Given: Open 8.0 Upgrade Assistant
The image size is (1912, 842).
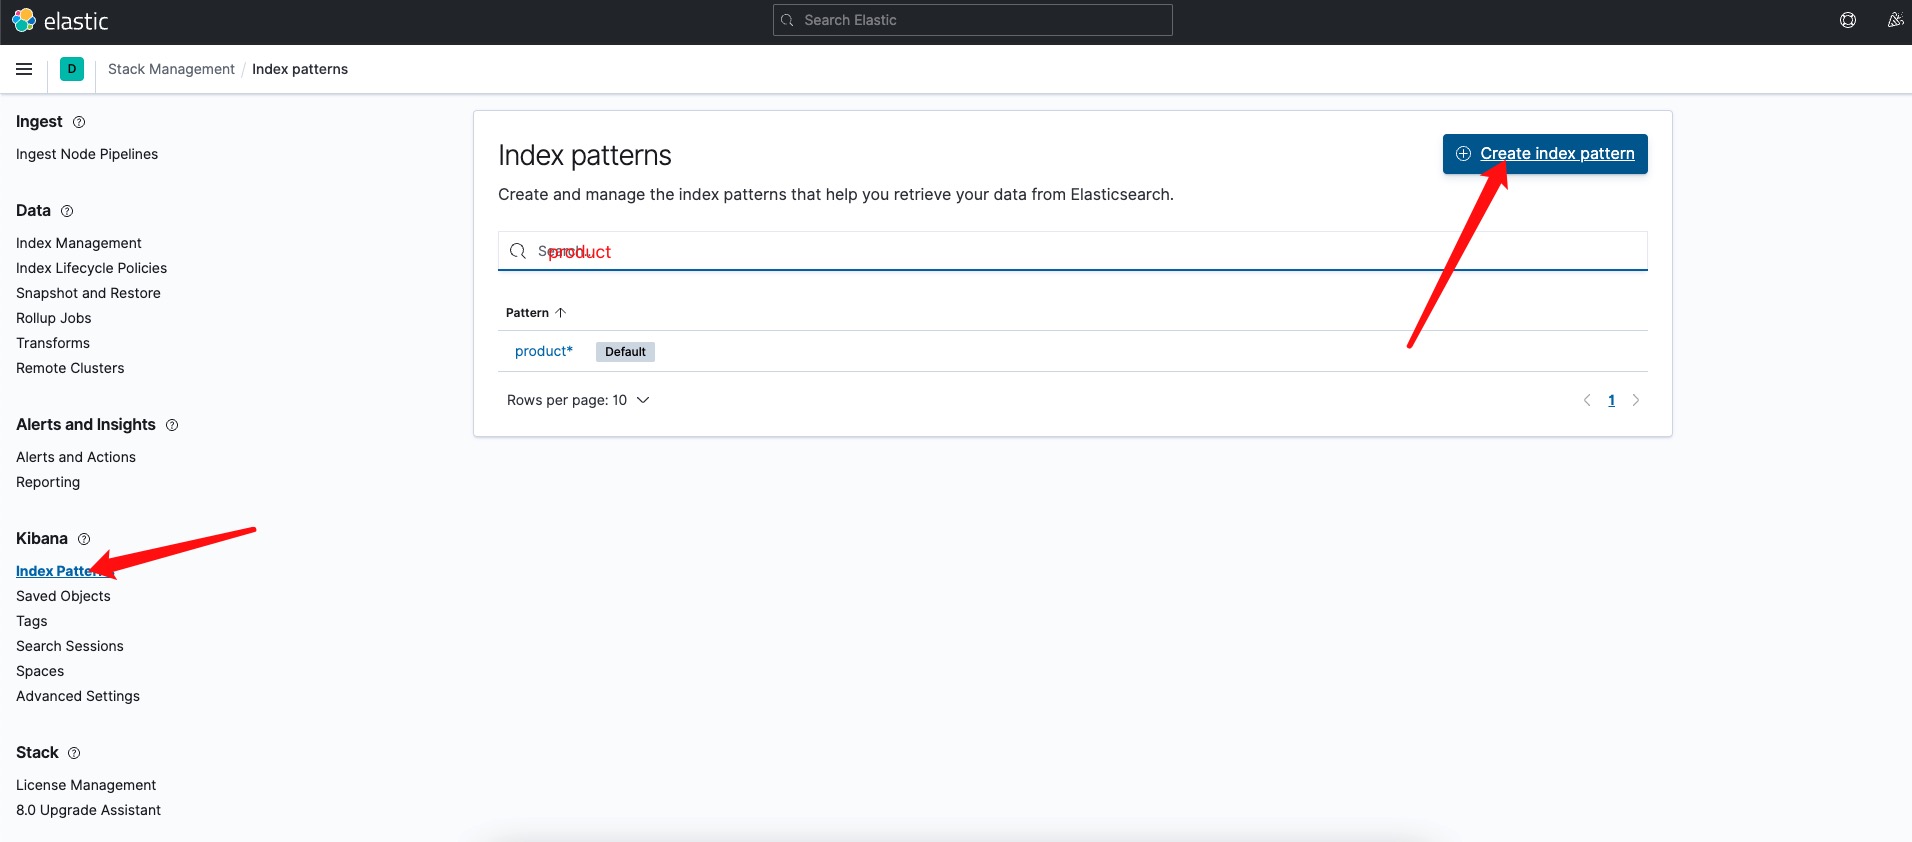Looking at the screenshot, I should (x=88, y=810).
